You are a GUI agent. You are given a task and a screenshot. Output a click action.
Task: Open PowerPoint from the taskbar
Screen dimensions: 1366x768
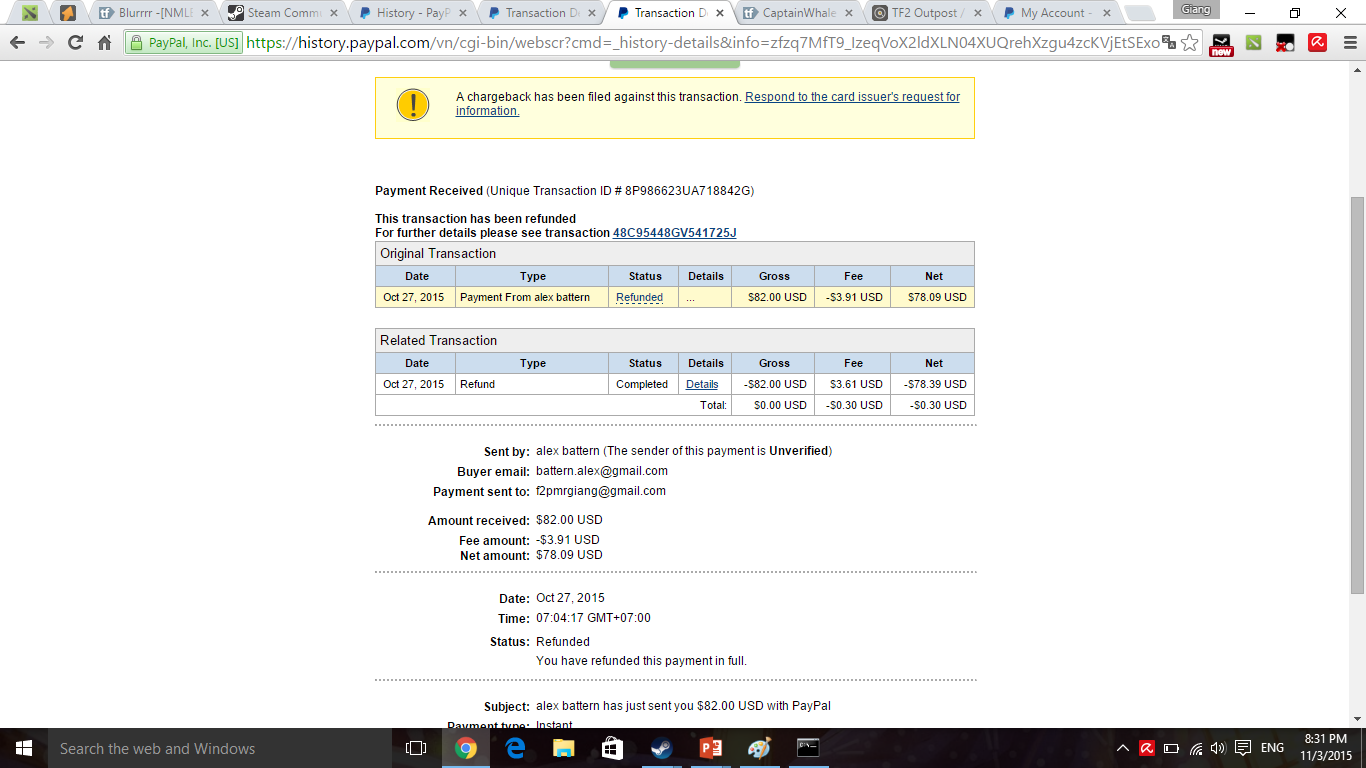[x=710, y=748]
